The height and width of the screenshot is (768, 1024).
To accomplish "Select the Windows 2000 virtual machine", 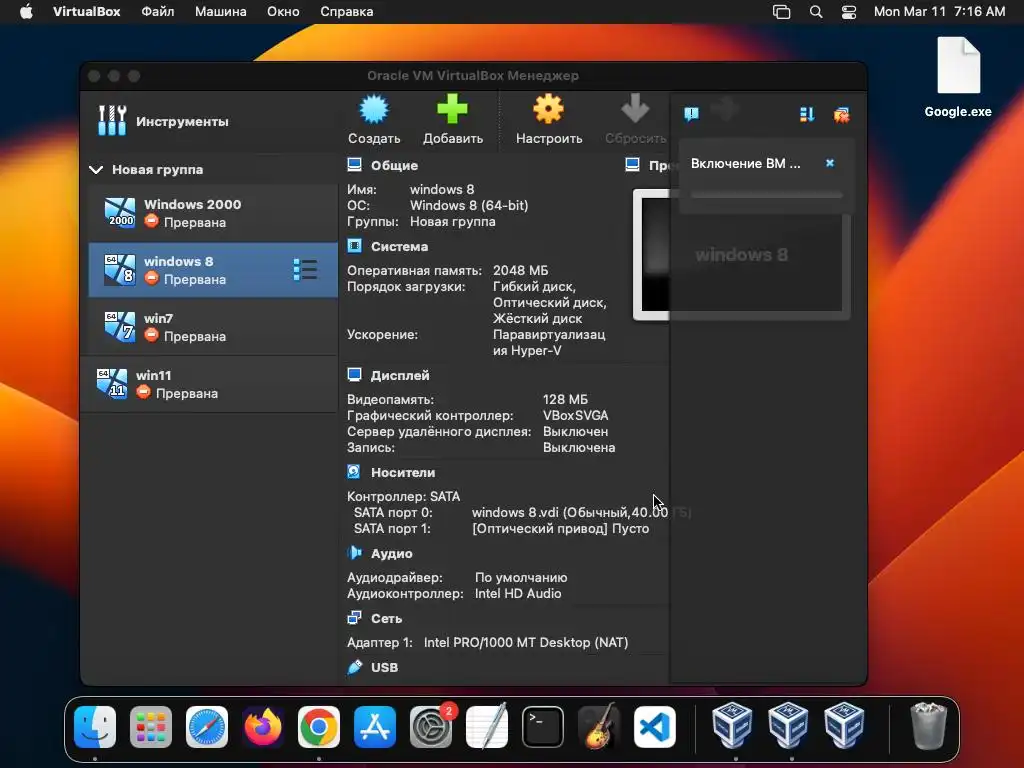I will click(x=213, y=213).
